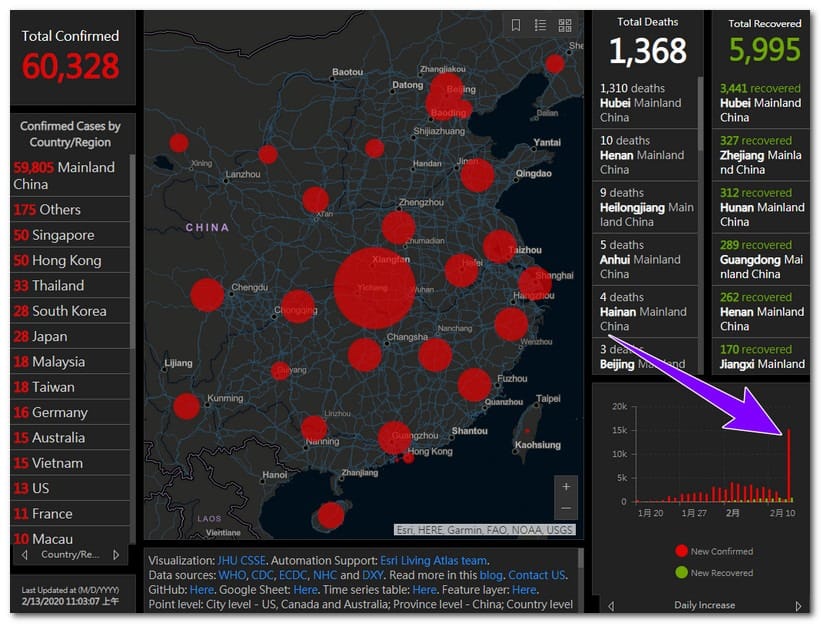Select Thailand in country list
821x624 pixels.
(70, 285)
